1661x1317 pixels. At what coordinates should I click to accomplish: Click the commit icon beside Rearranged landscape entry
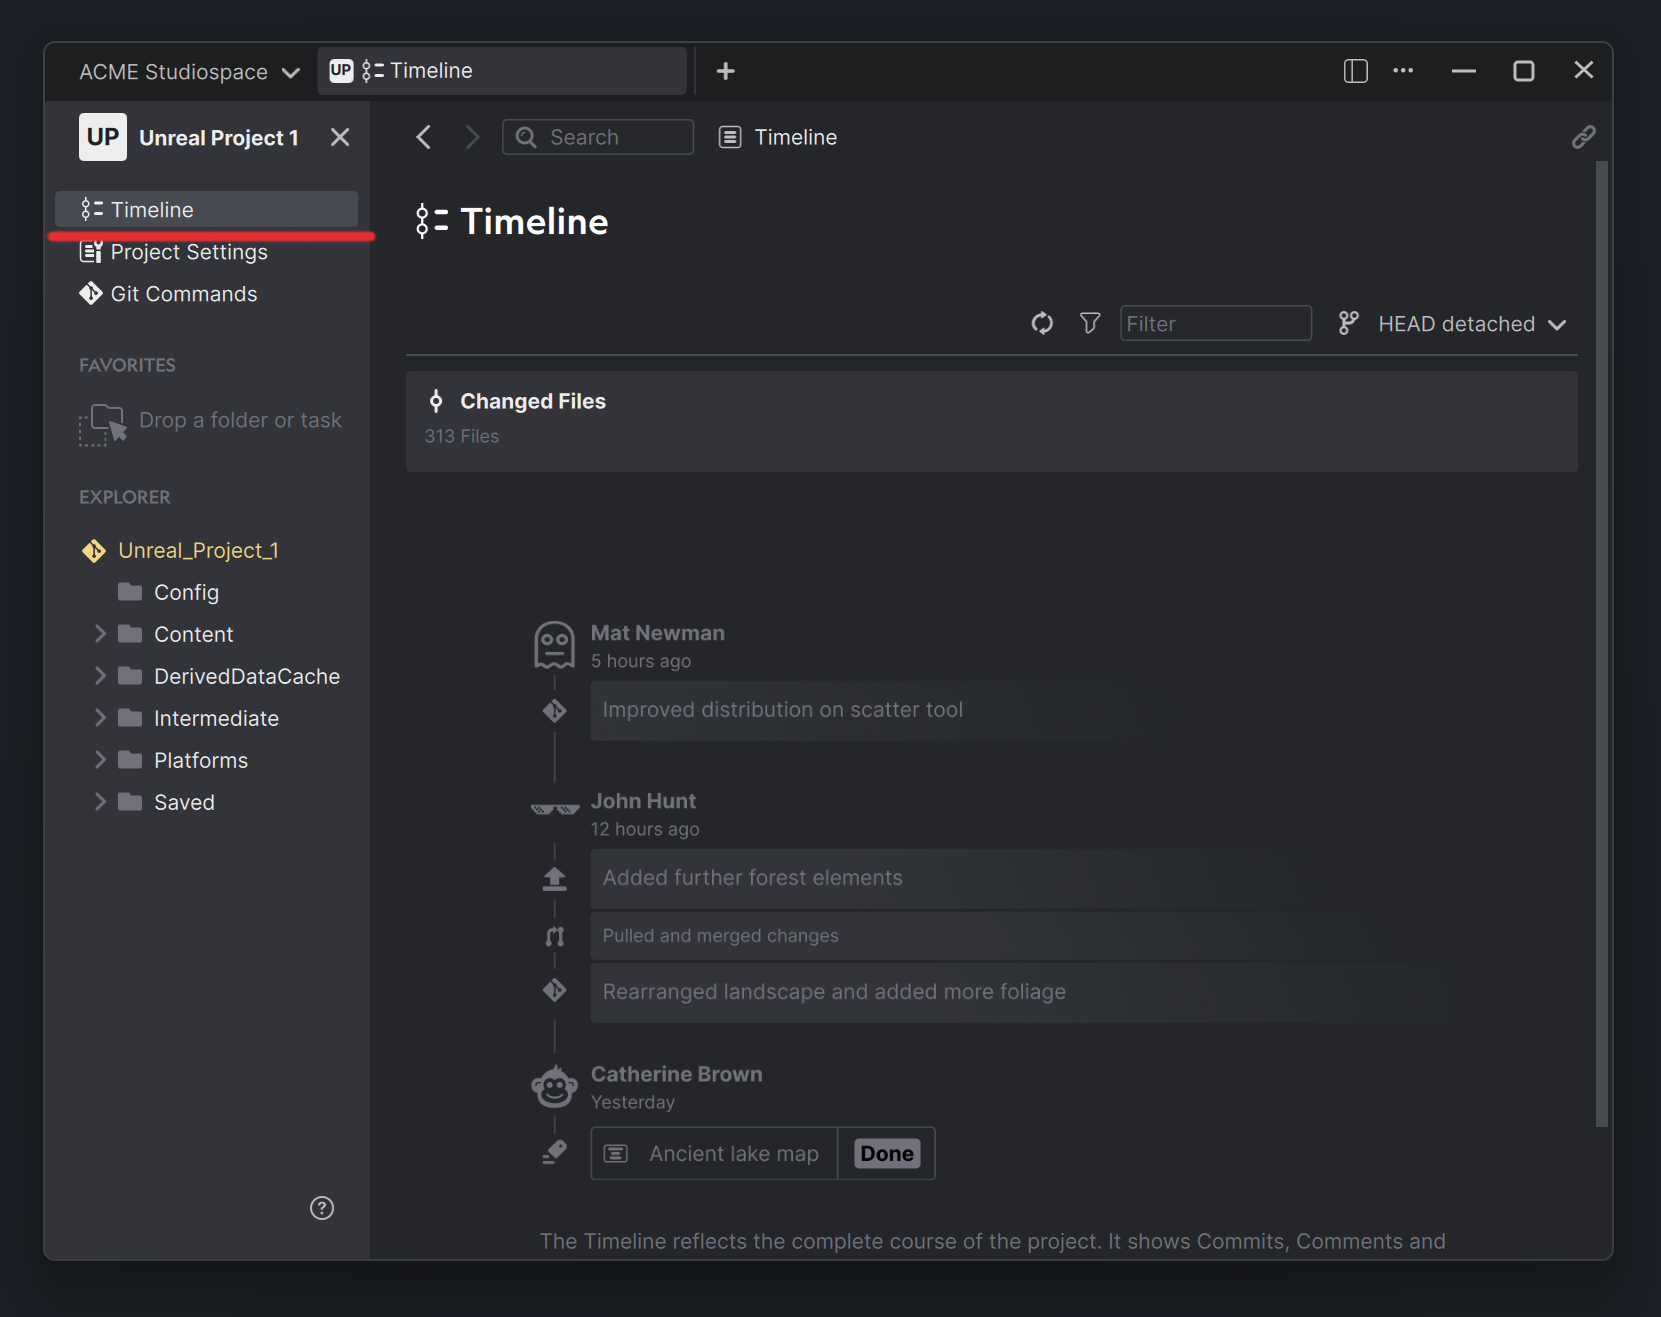(x=554, y=990)
